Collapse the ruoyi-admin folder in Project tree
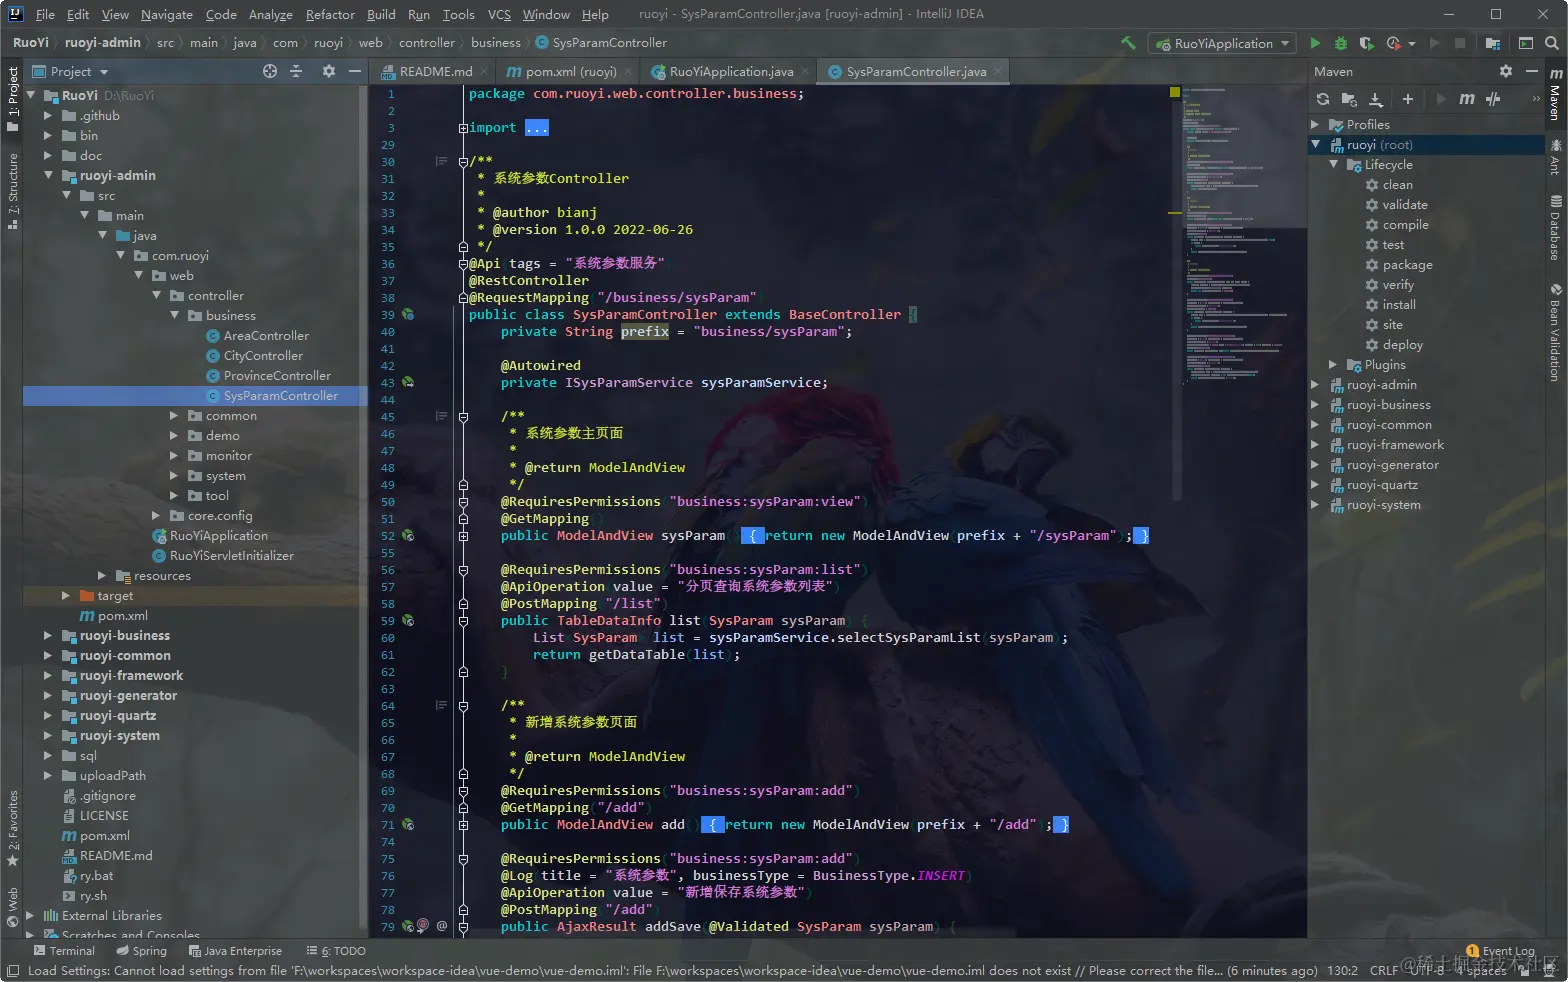This screenshot has width=1568, height=982. (48, 175)
